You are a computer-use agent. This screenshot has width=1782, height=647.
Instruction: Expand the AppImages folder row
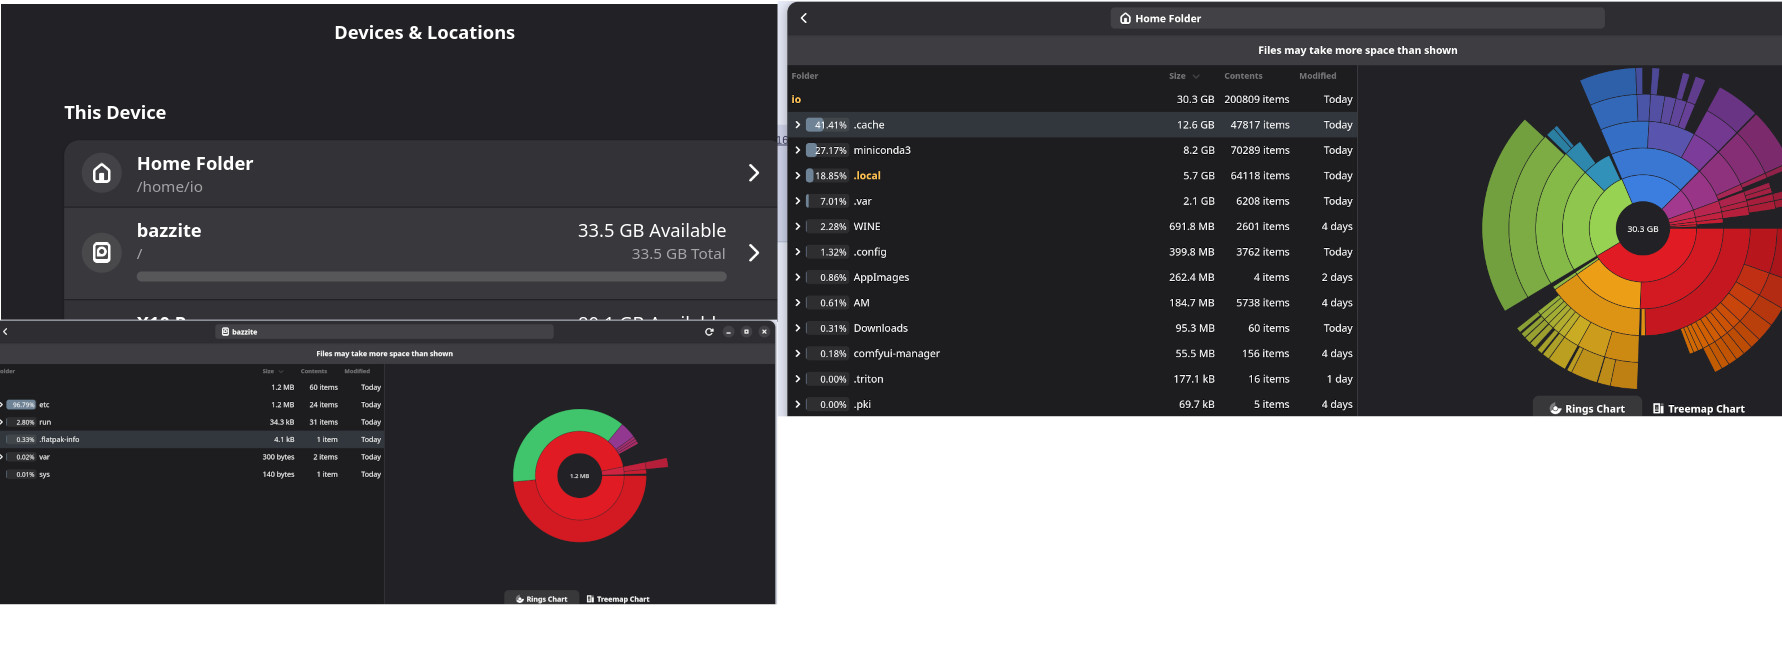pyautogui.click(x=797, y=277)
